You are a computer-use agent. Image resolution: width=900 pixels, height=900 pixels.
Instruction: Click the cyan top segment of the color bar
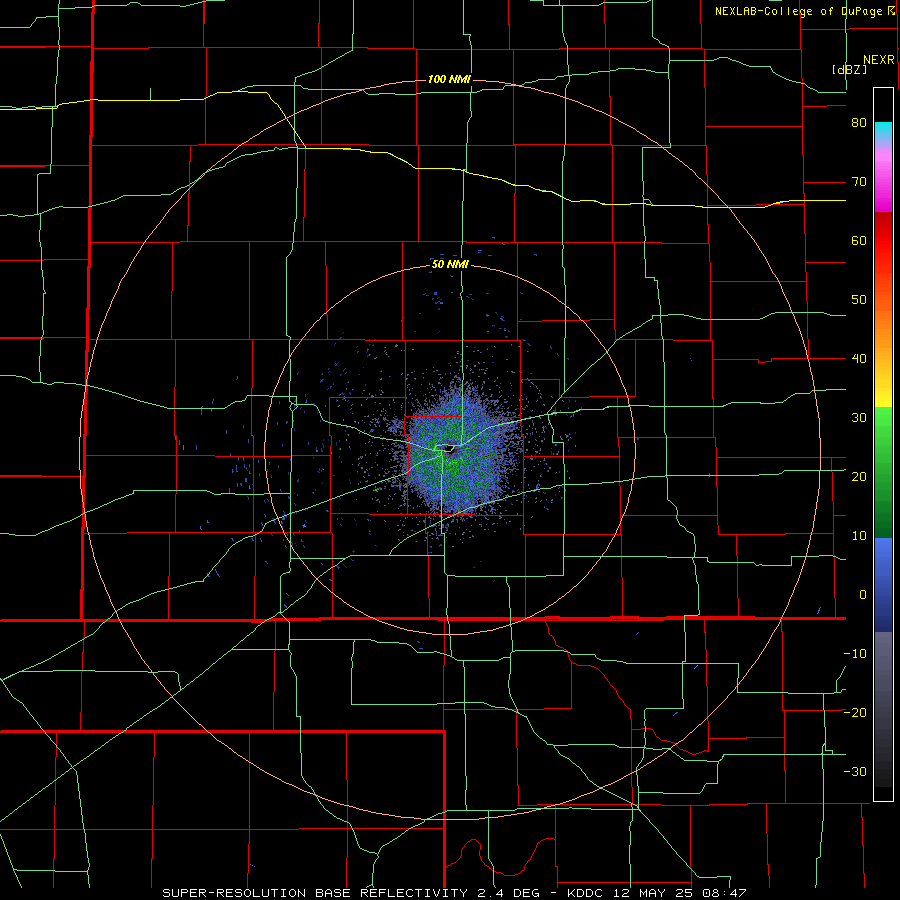(883, 131)
